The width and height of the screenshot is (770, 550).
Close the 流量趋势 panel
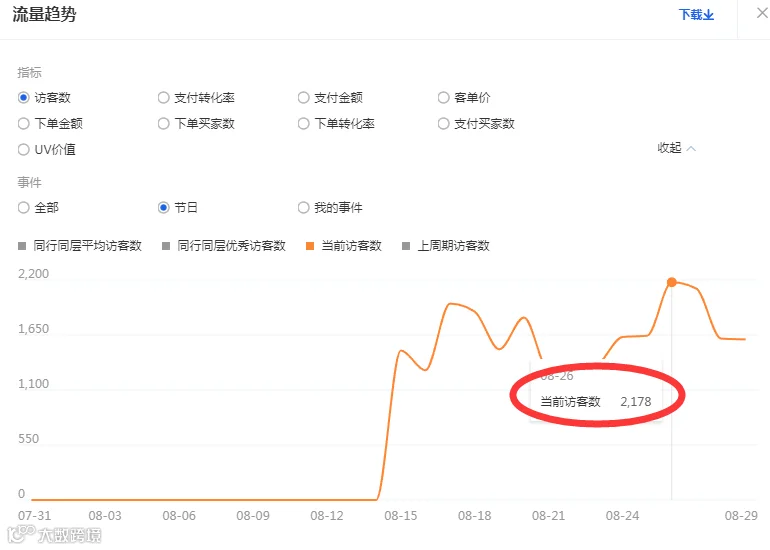pyautogui.click(x=762, y=13)
